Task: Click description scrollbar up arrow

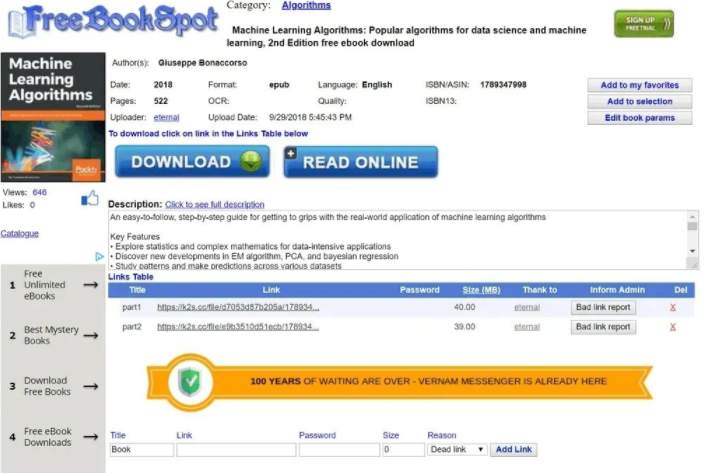Action: (692, 216)
